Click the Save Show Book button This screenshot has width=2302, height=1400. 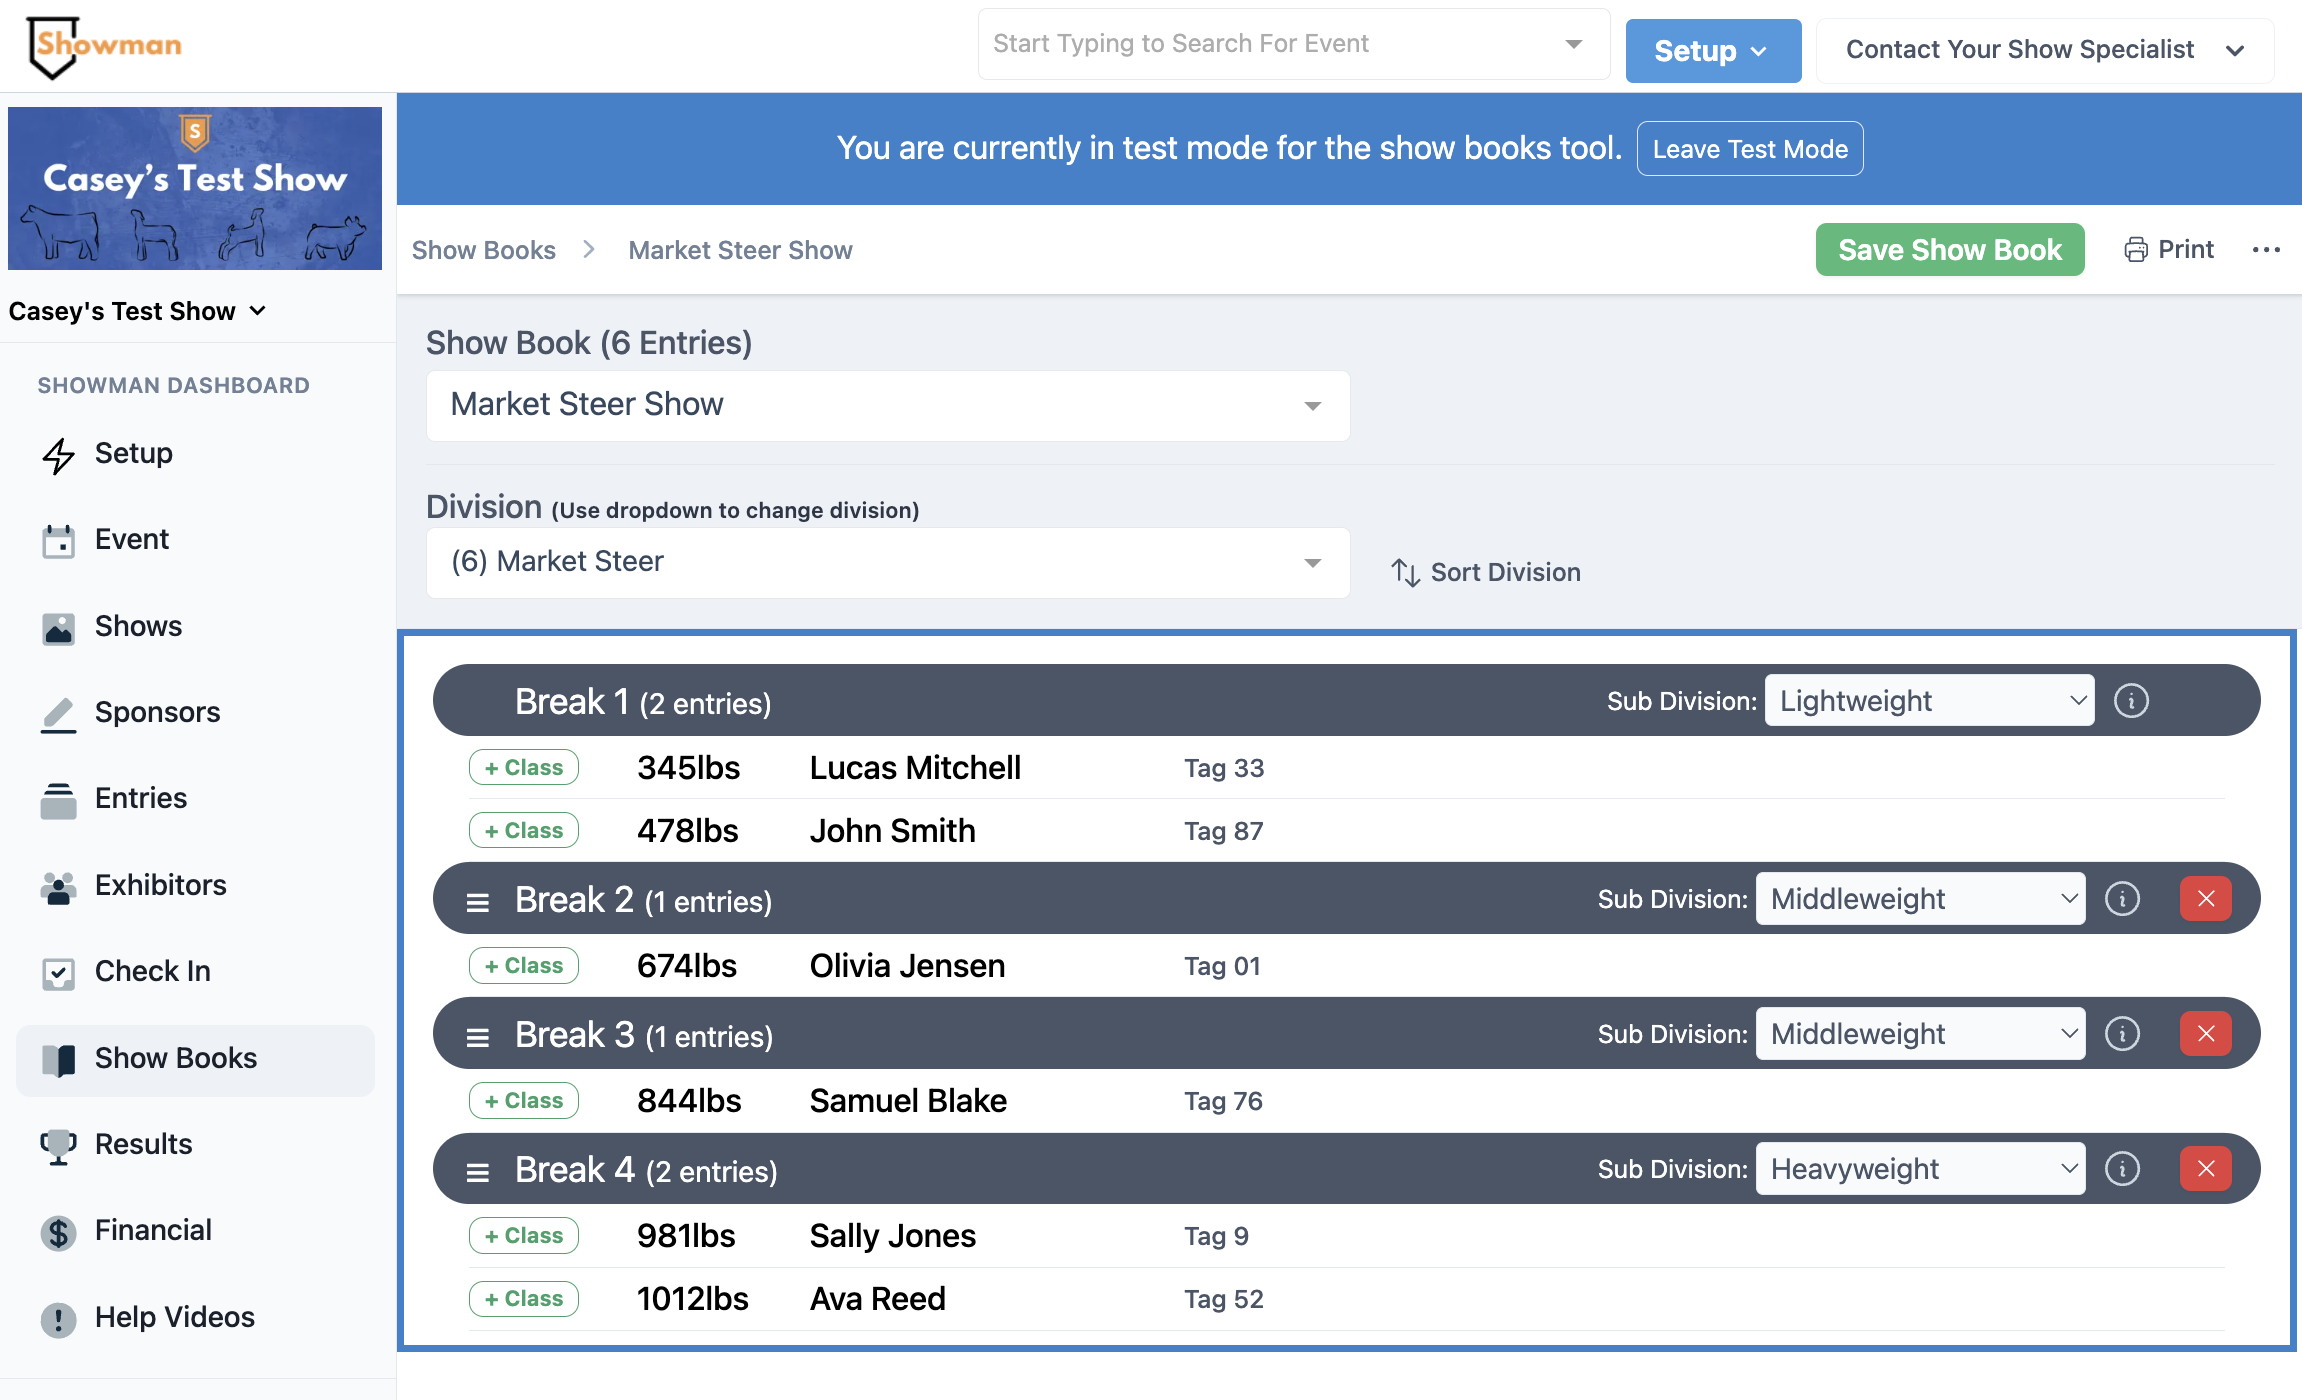point(1949,250)
